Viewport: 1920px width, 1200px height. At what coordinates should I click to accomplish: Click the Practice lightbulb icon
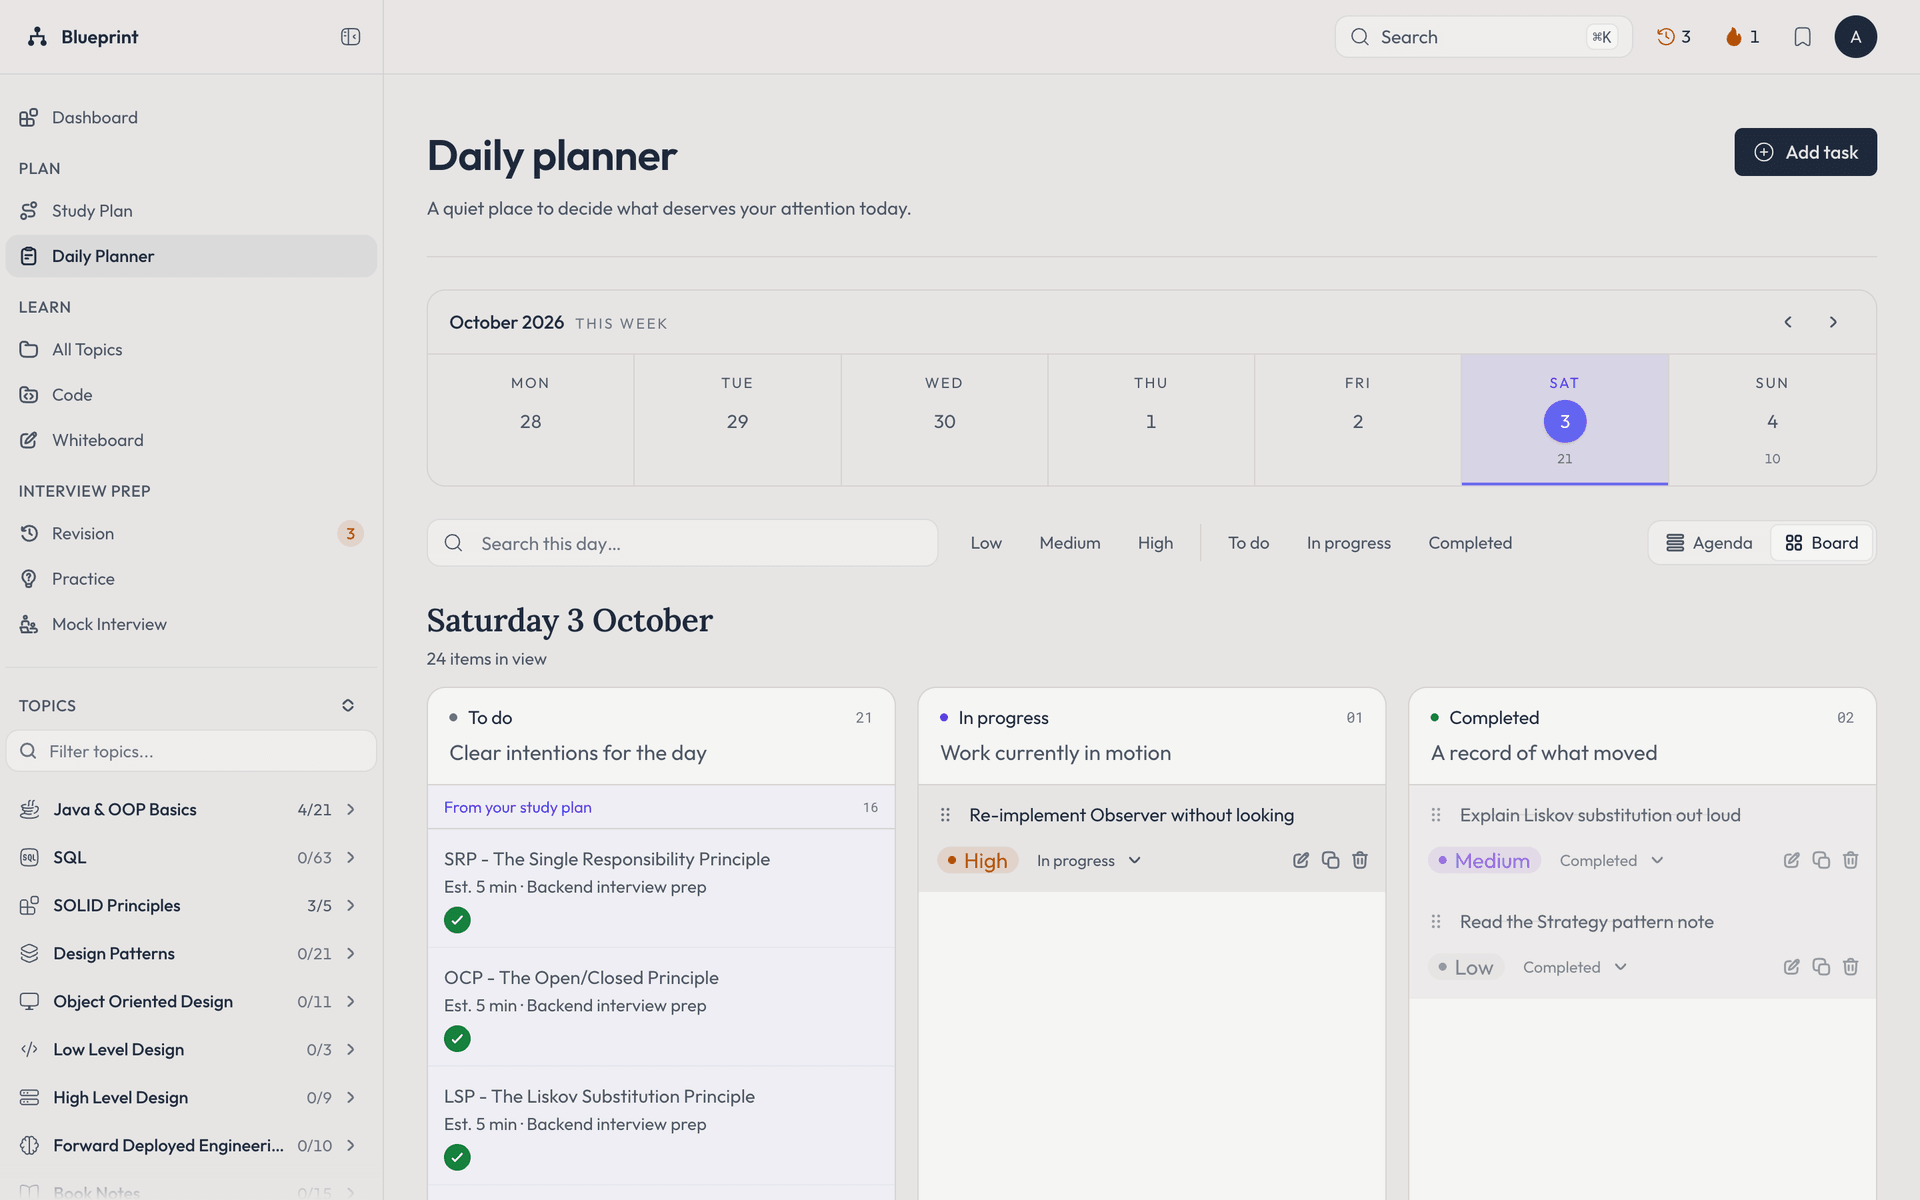29,579
